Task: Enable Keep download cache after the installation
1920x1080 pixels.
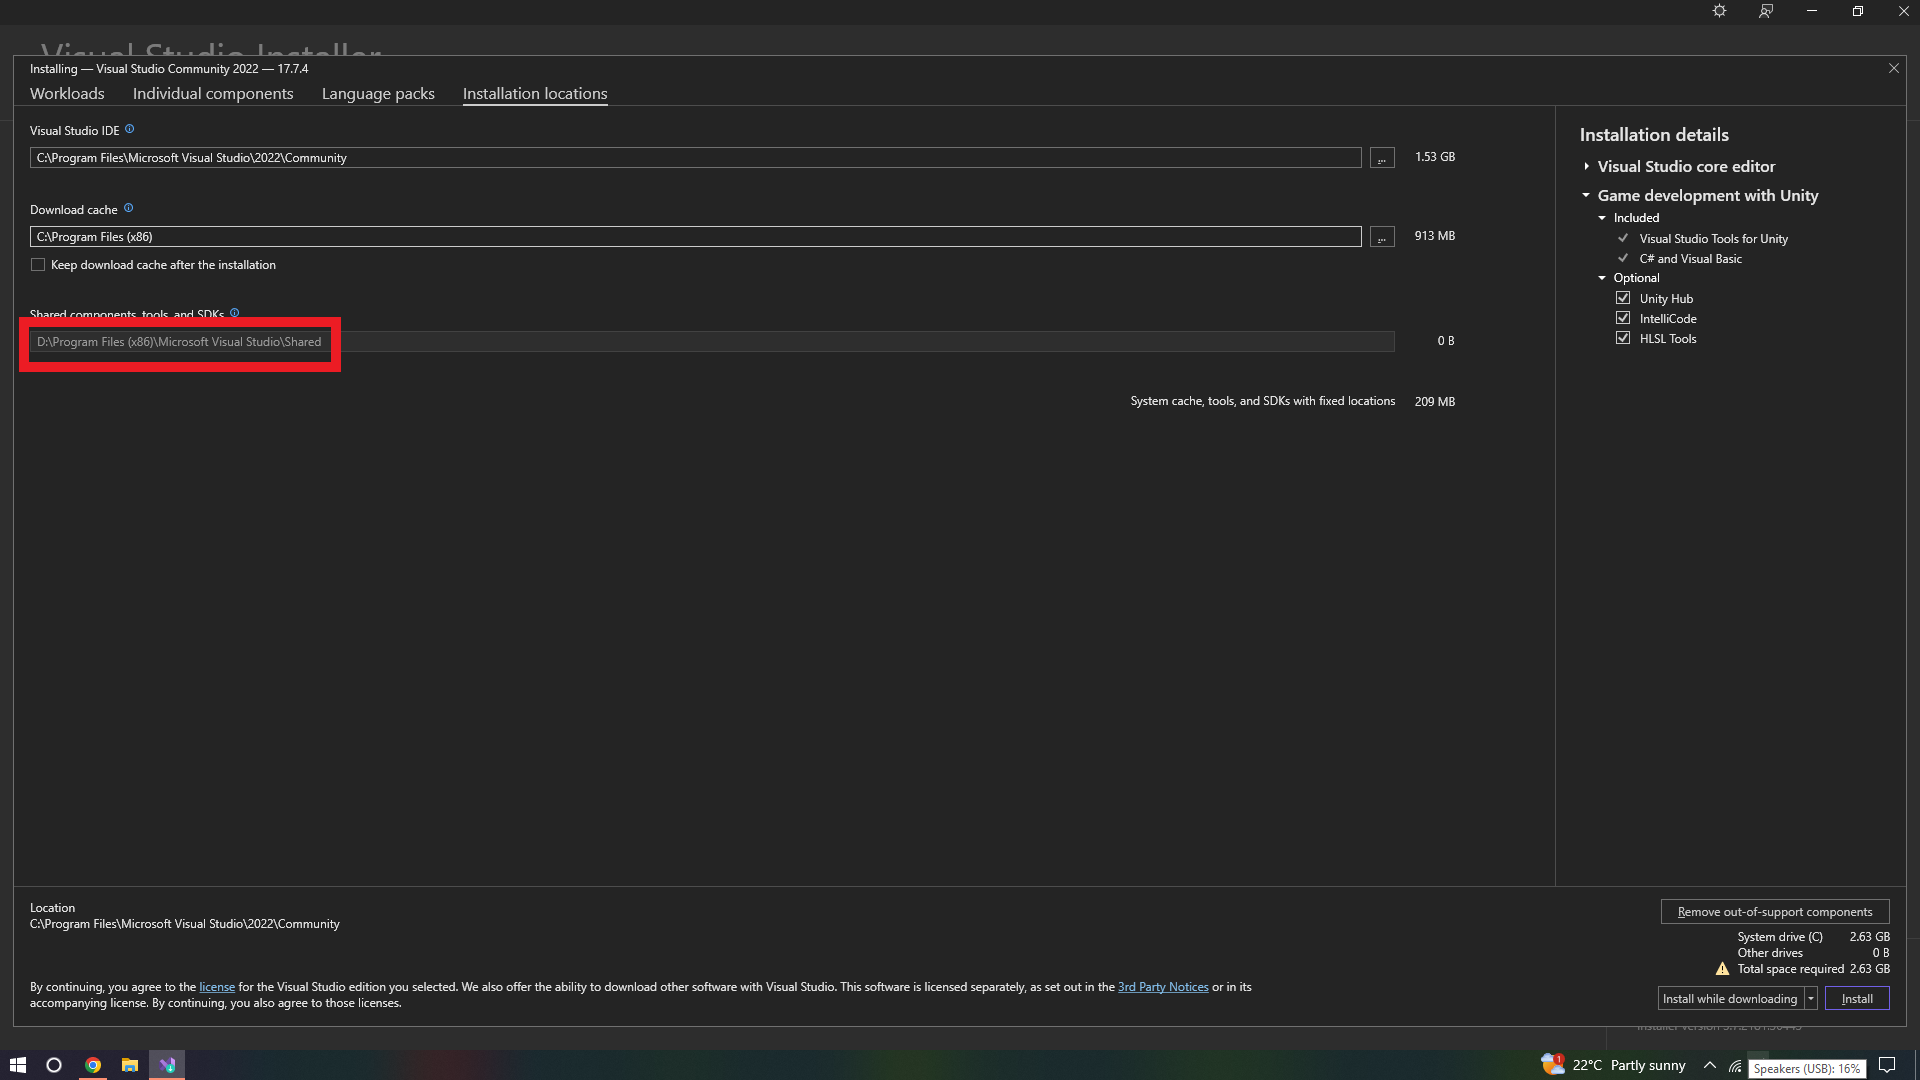Action: coord(38,265)
